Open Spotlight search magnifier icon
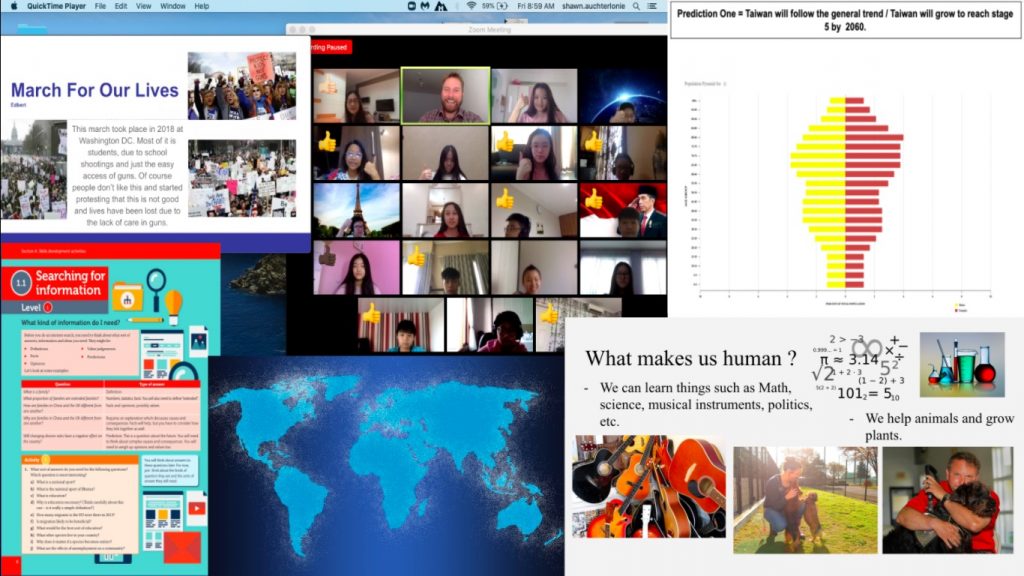 (x=636, y=6)
